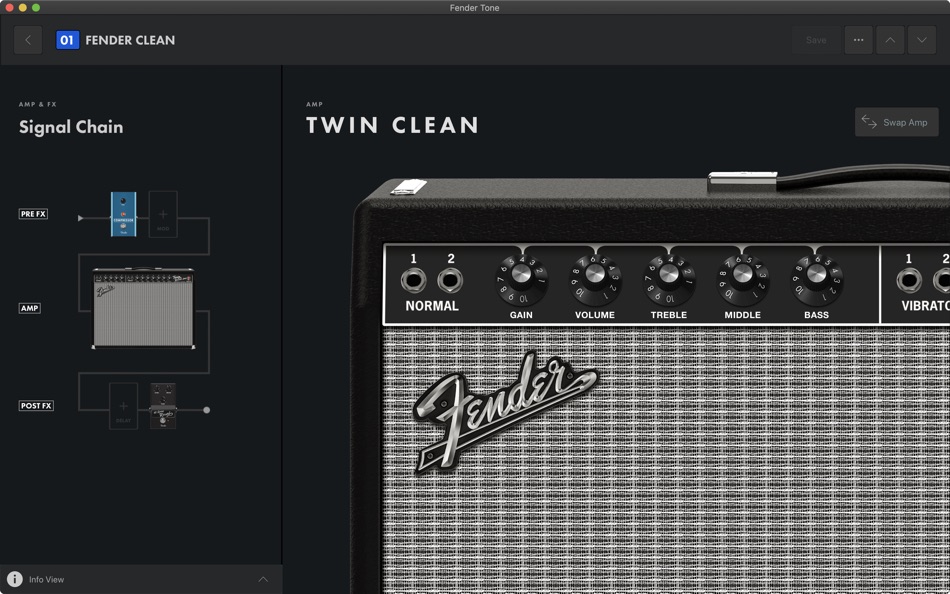
Task: Click the empty Delay slot in Post FX
Action: point(121,406)
